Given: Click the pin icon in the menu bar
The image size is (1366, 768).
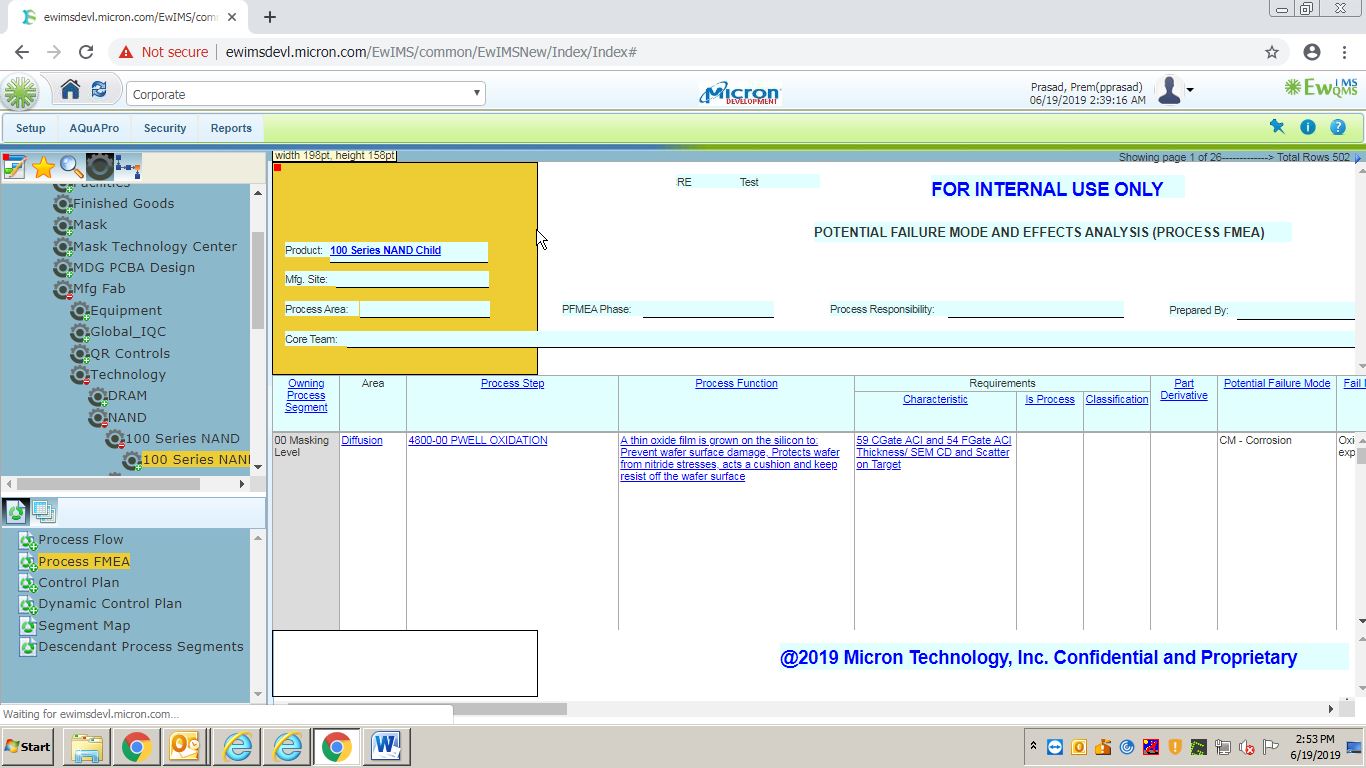Looking at the screenshot, I should [x=1277, y=127].
